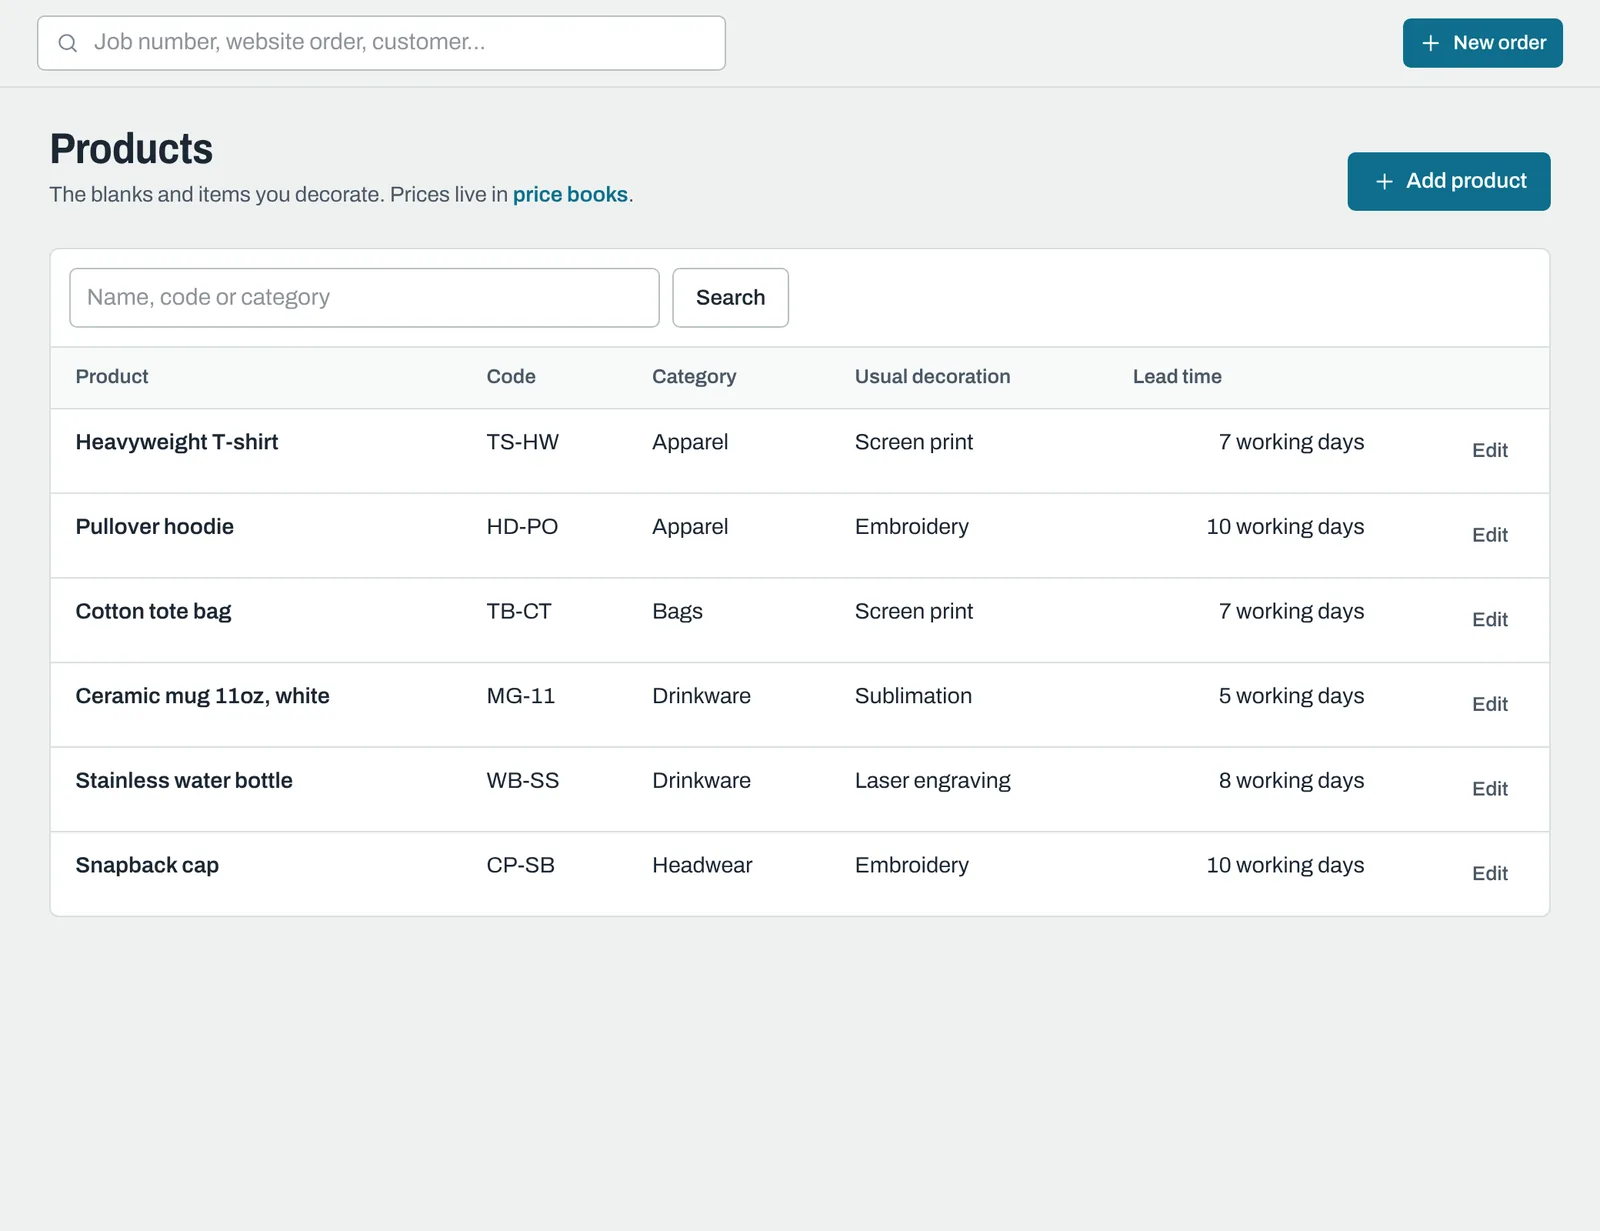Edit the Stainless water bottle product
Image resolution: width=1600 pixels, height=1231 pixels.
click(x=1489, y=789)
